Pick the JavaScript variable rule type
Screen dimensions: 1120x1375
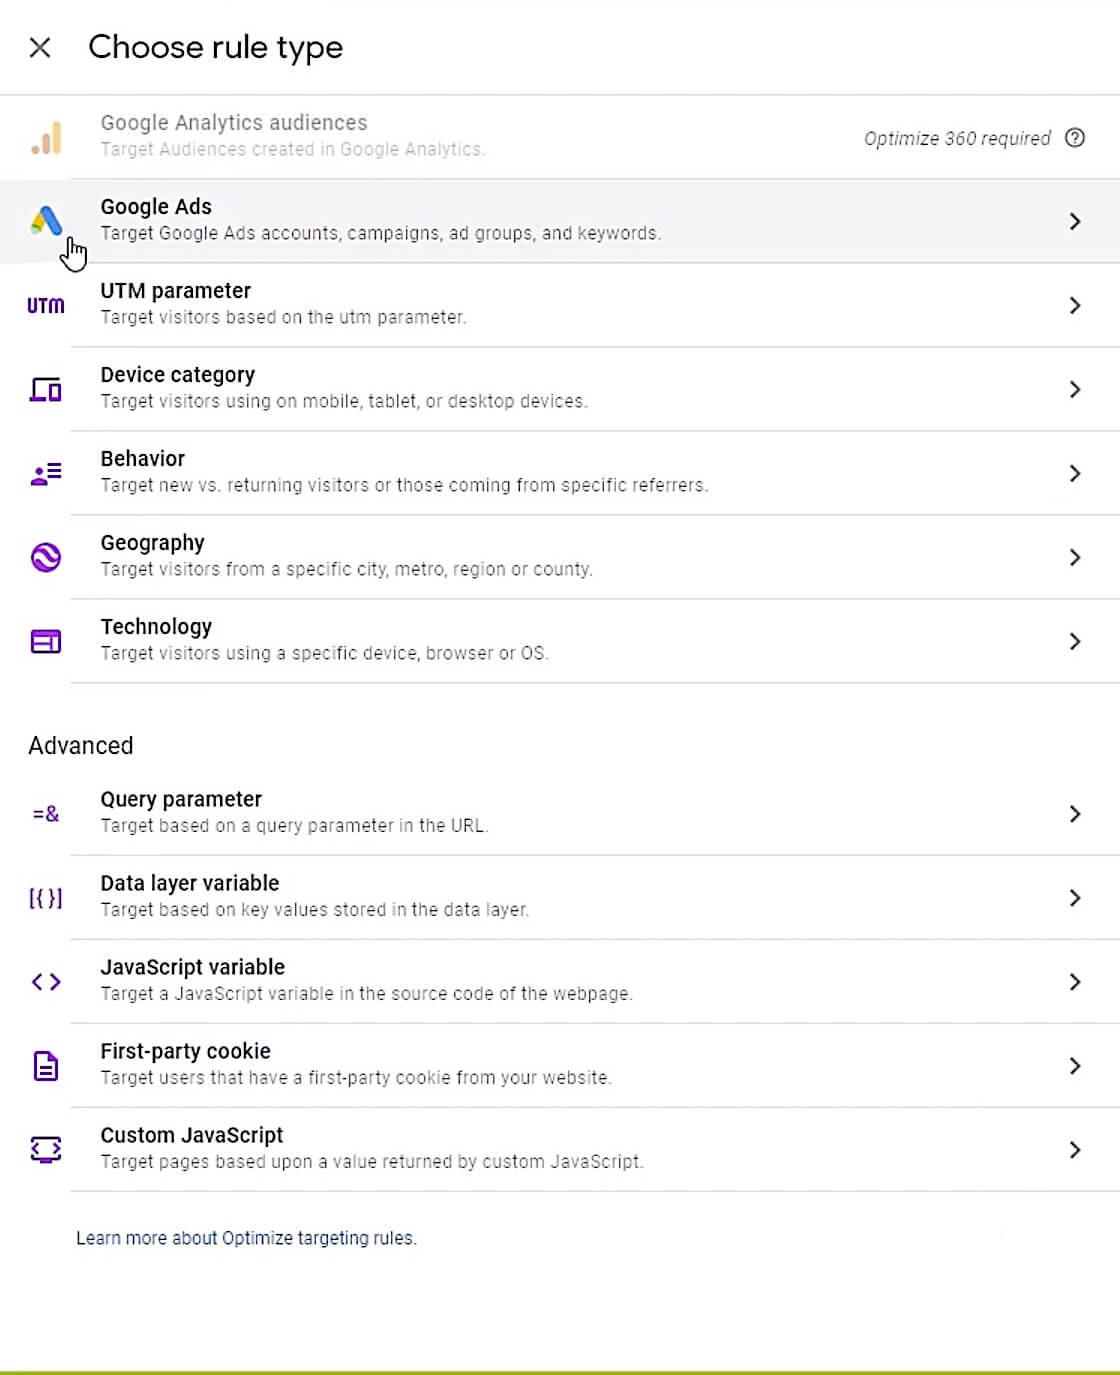tap(560, 982)
